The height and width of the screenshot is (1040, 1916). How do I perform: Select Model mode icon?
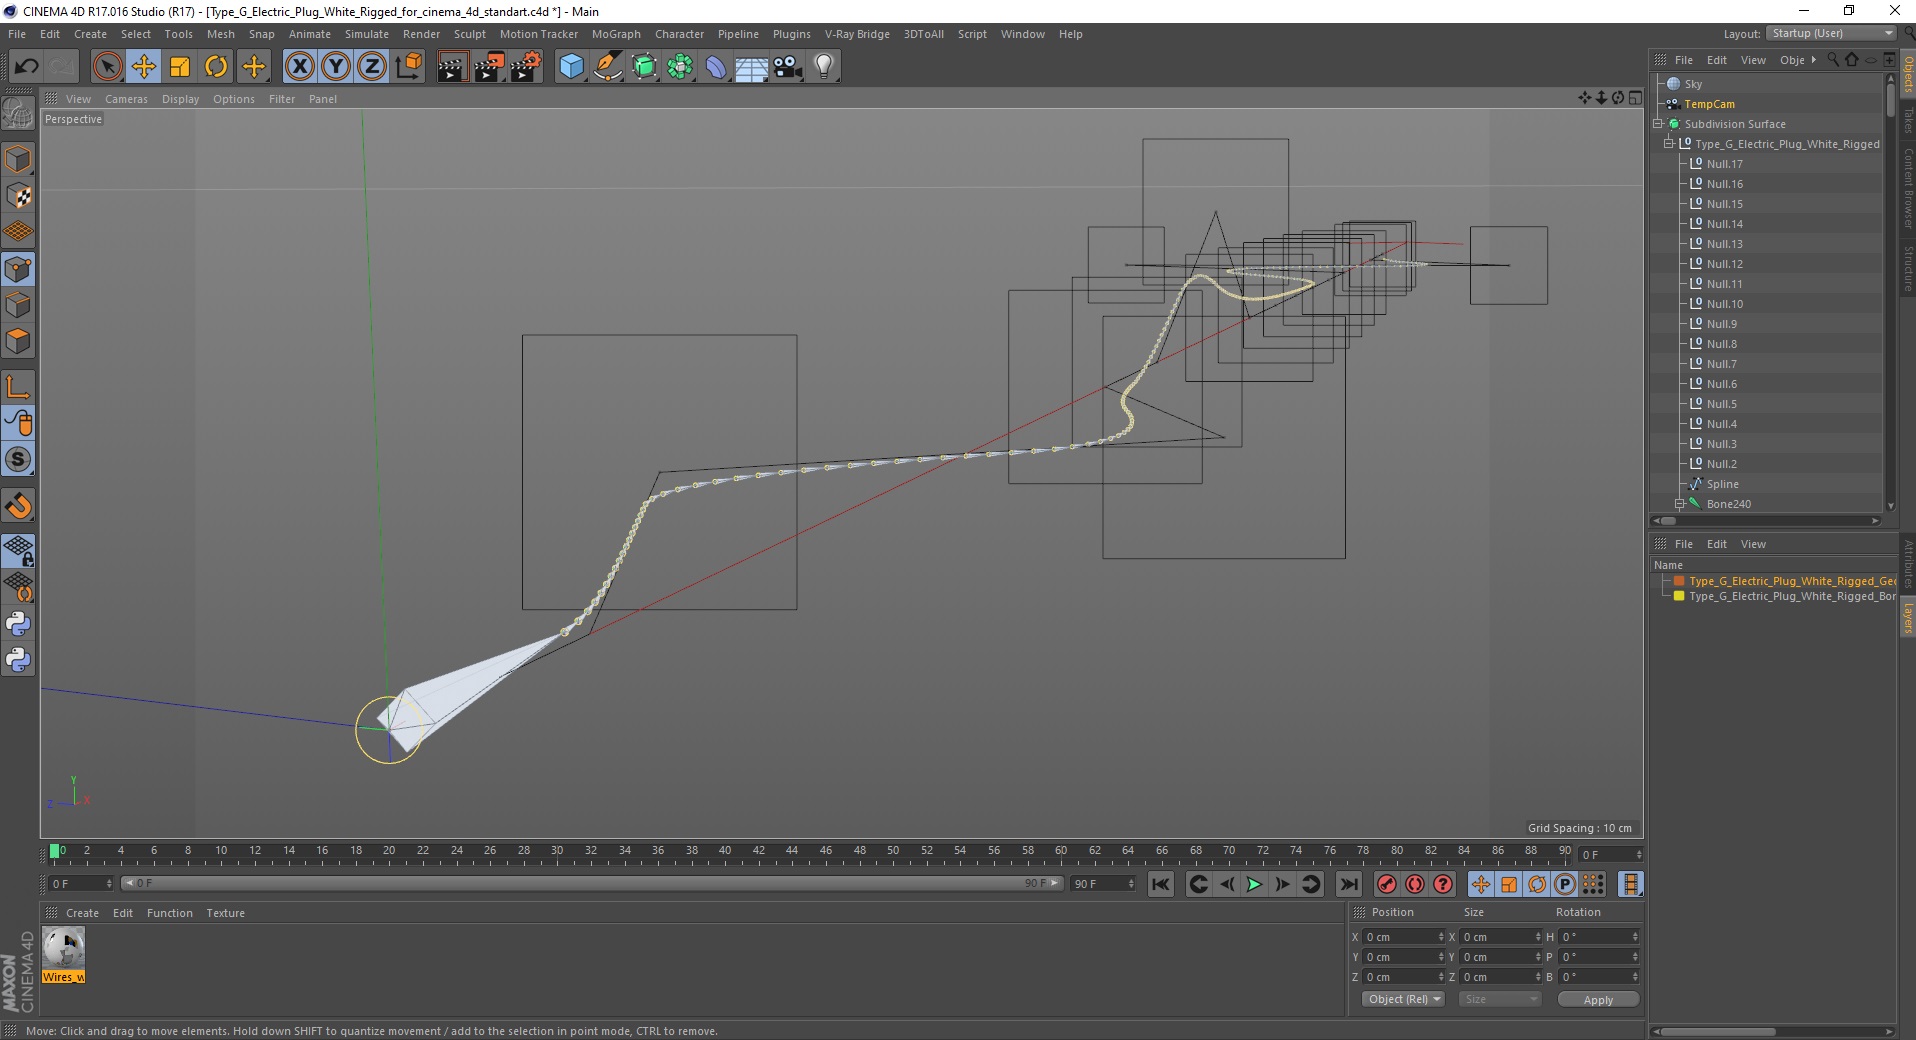18,160
